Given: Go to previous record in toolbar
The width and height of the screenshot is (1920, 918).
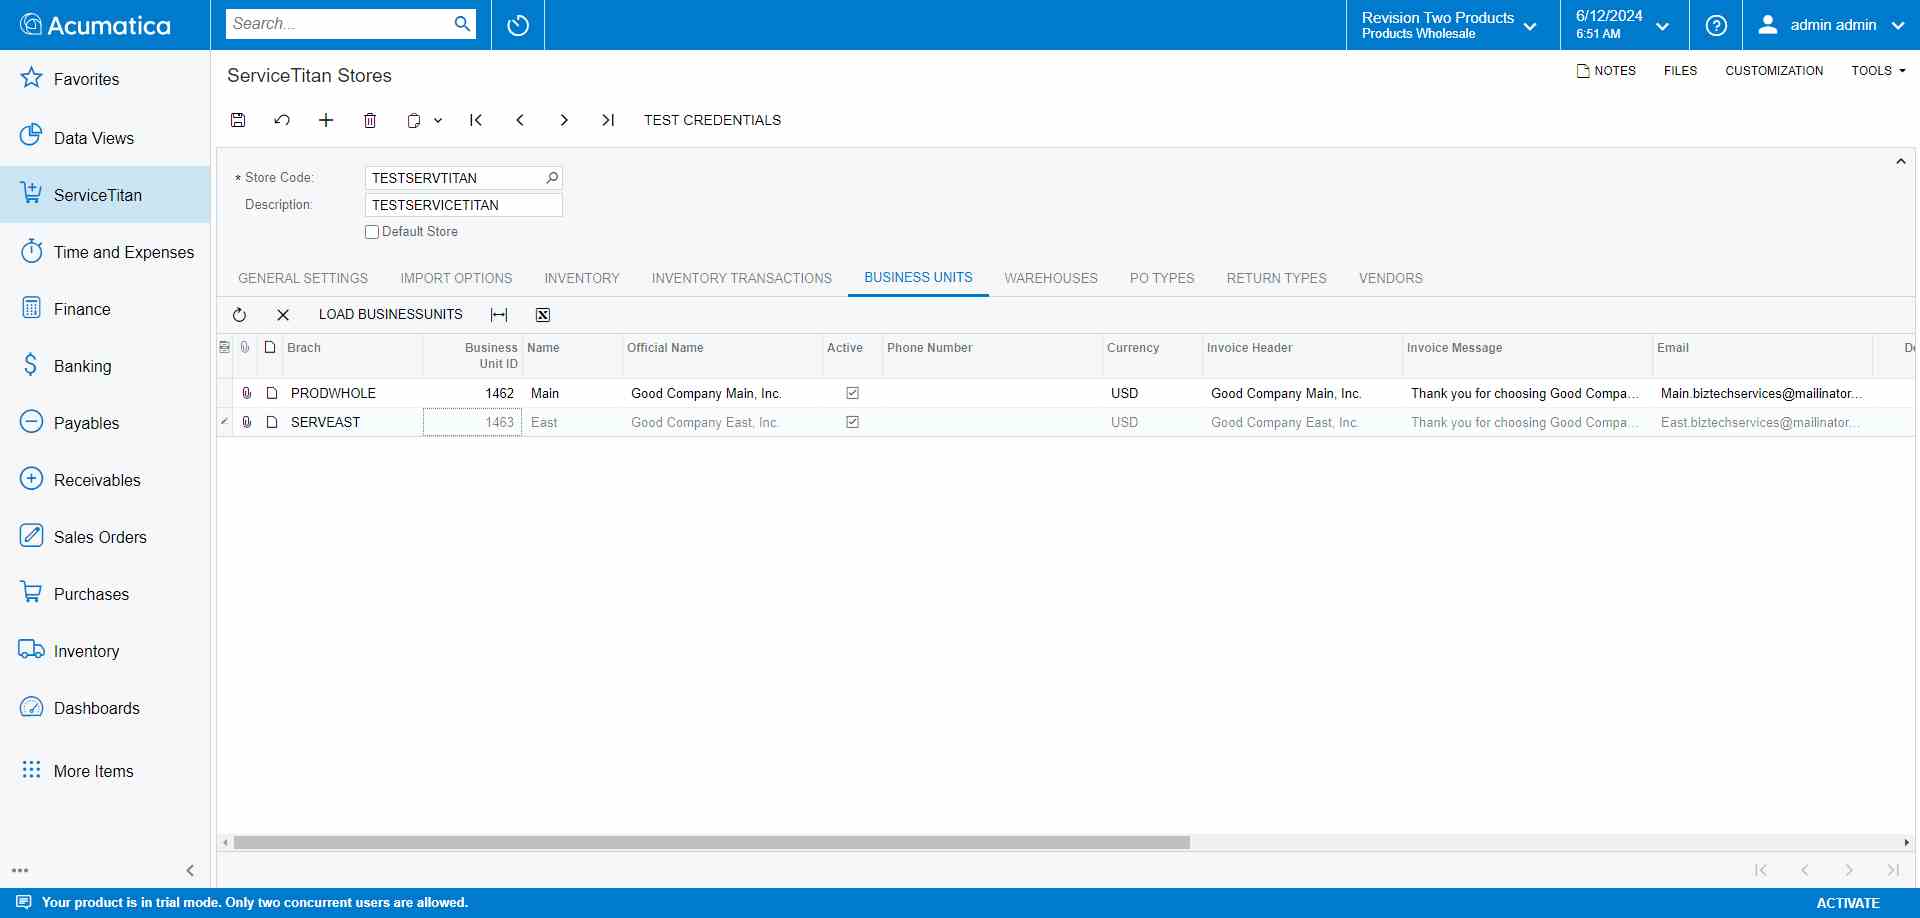Looking at the screenshot, I should pyautogui.click(x=520, y=120).
